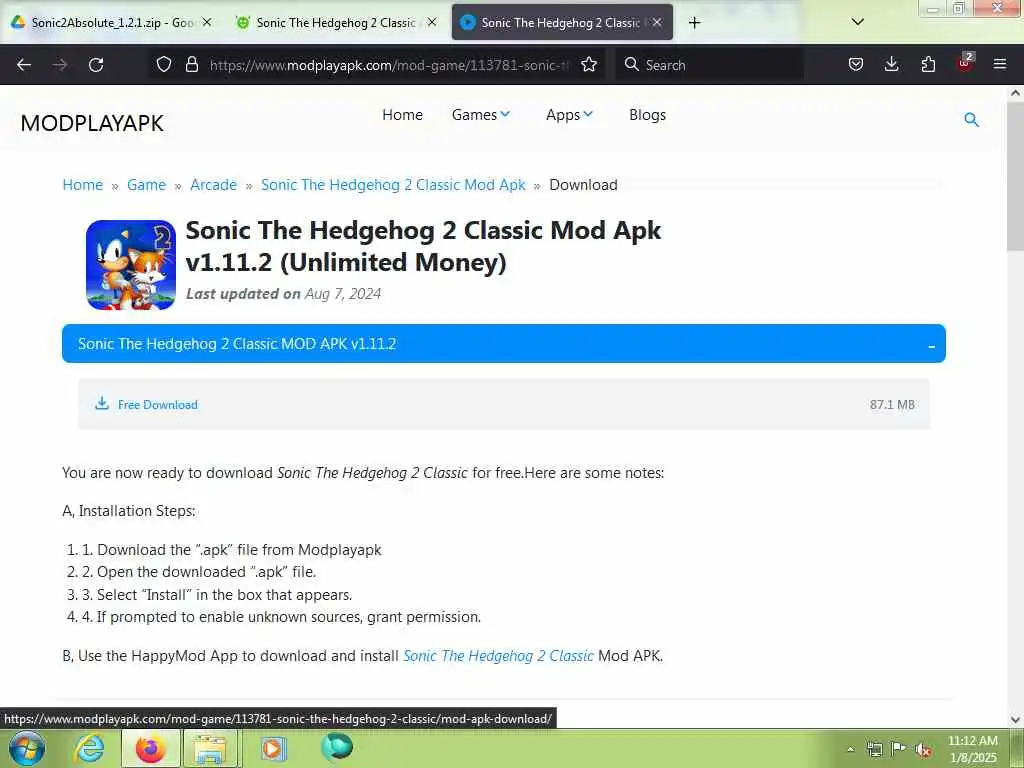This screenshot has height=768, width=1024.
Task: Reload the current page
Action: click(96, 65)
